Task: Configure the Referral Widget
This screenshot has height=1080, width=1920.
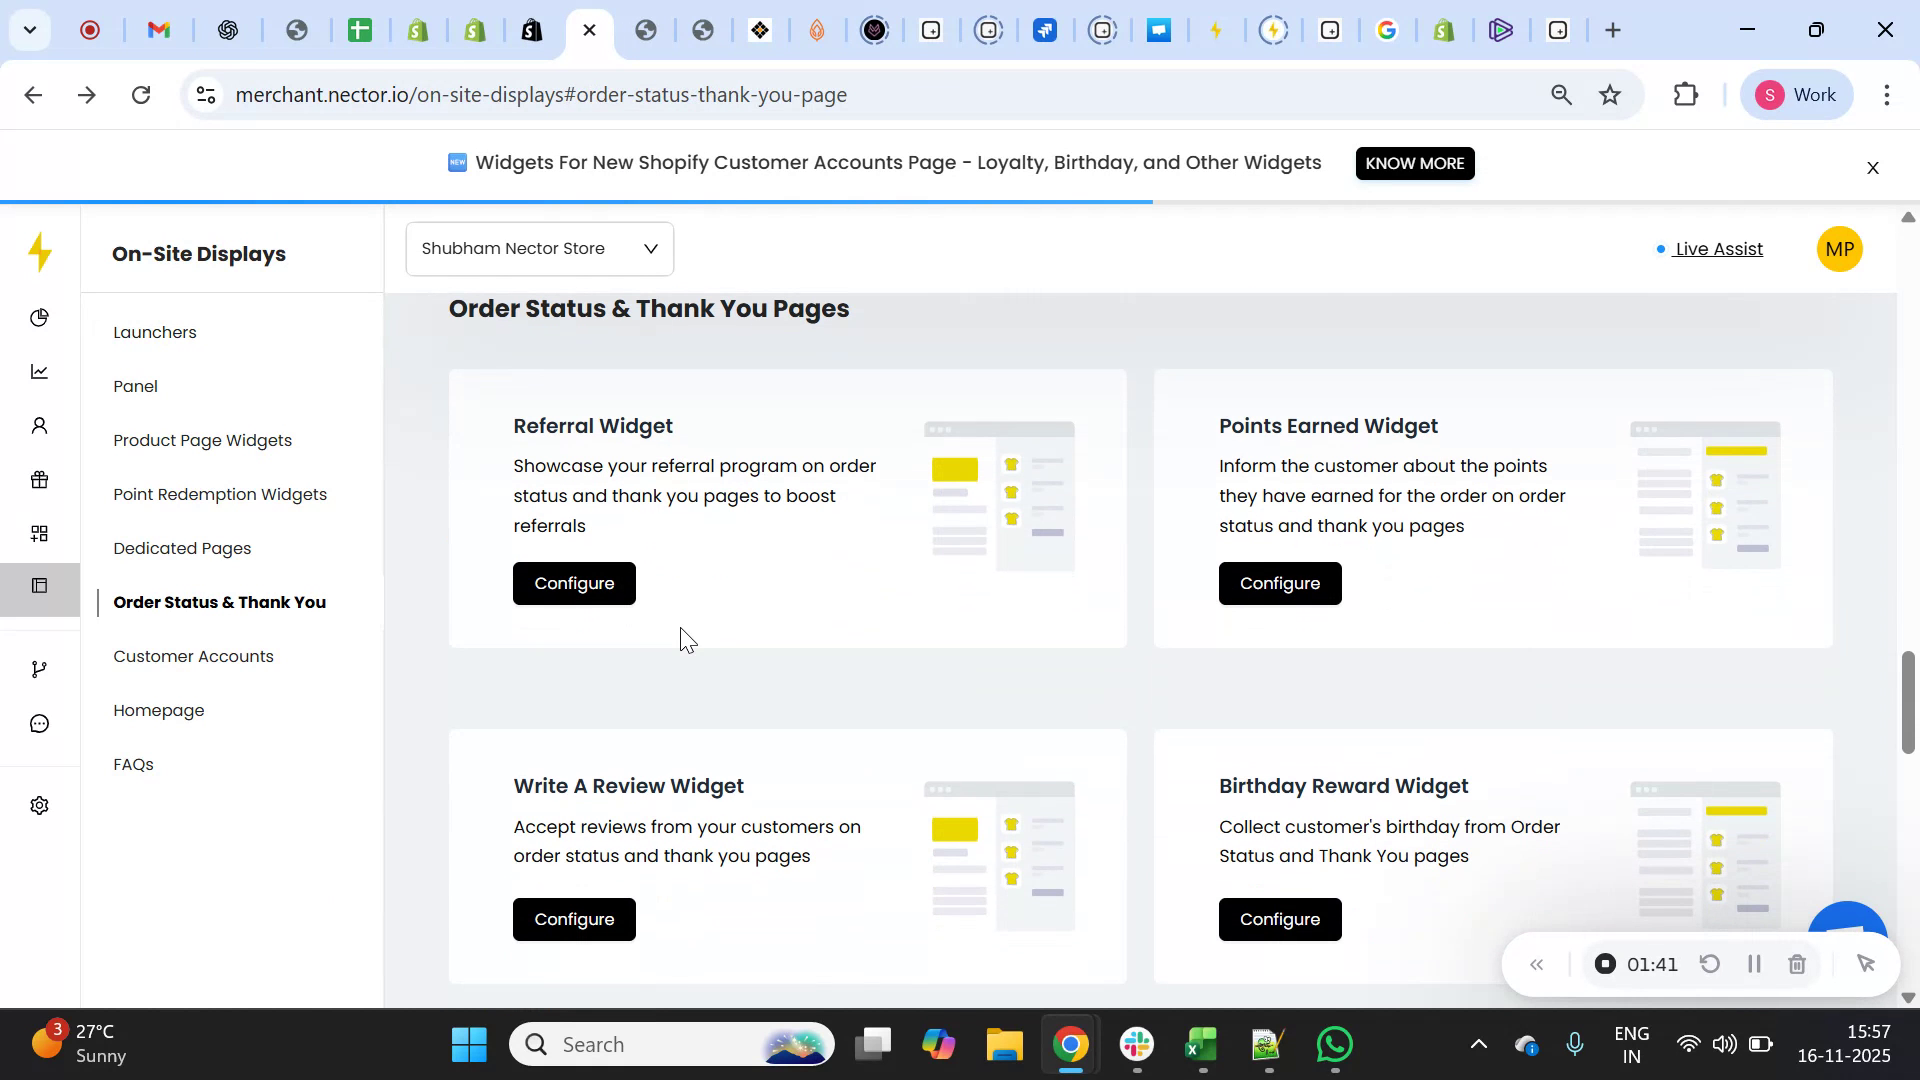Action: pos(574,584)
